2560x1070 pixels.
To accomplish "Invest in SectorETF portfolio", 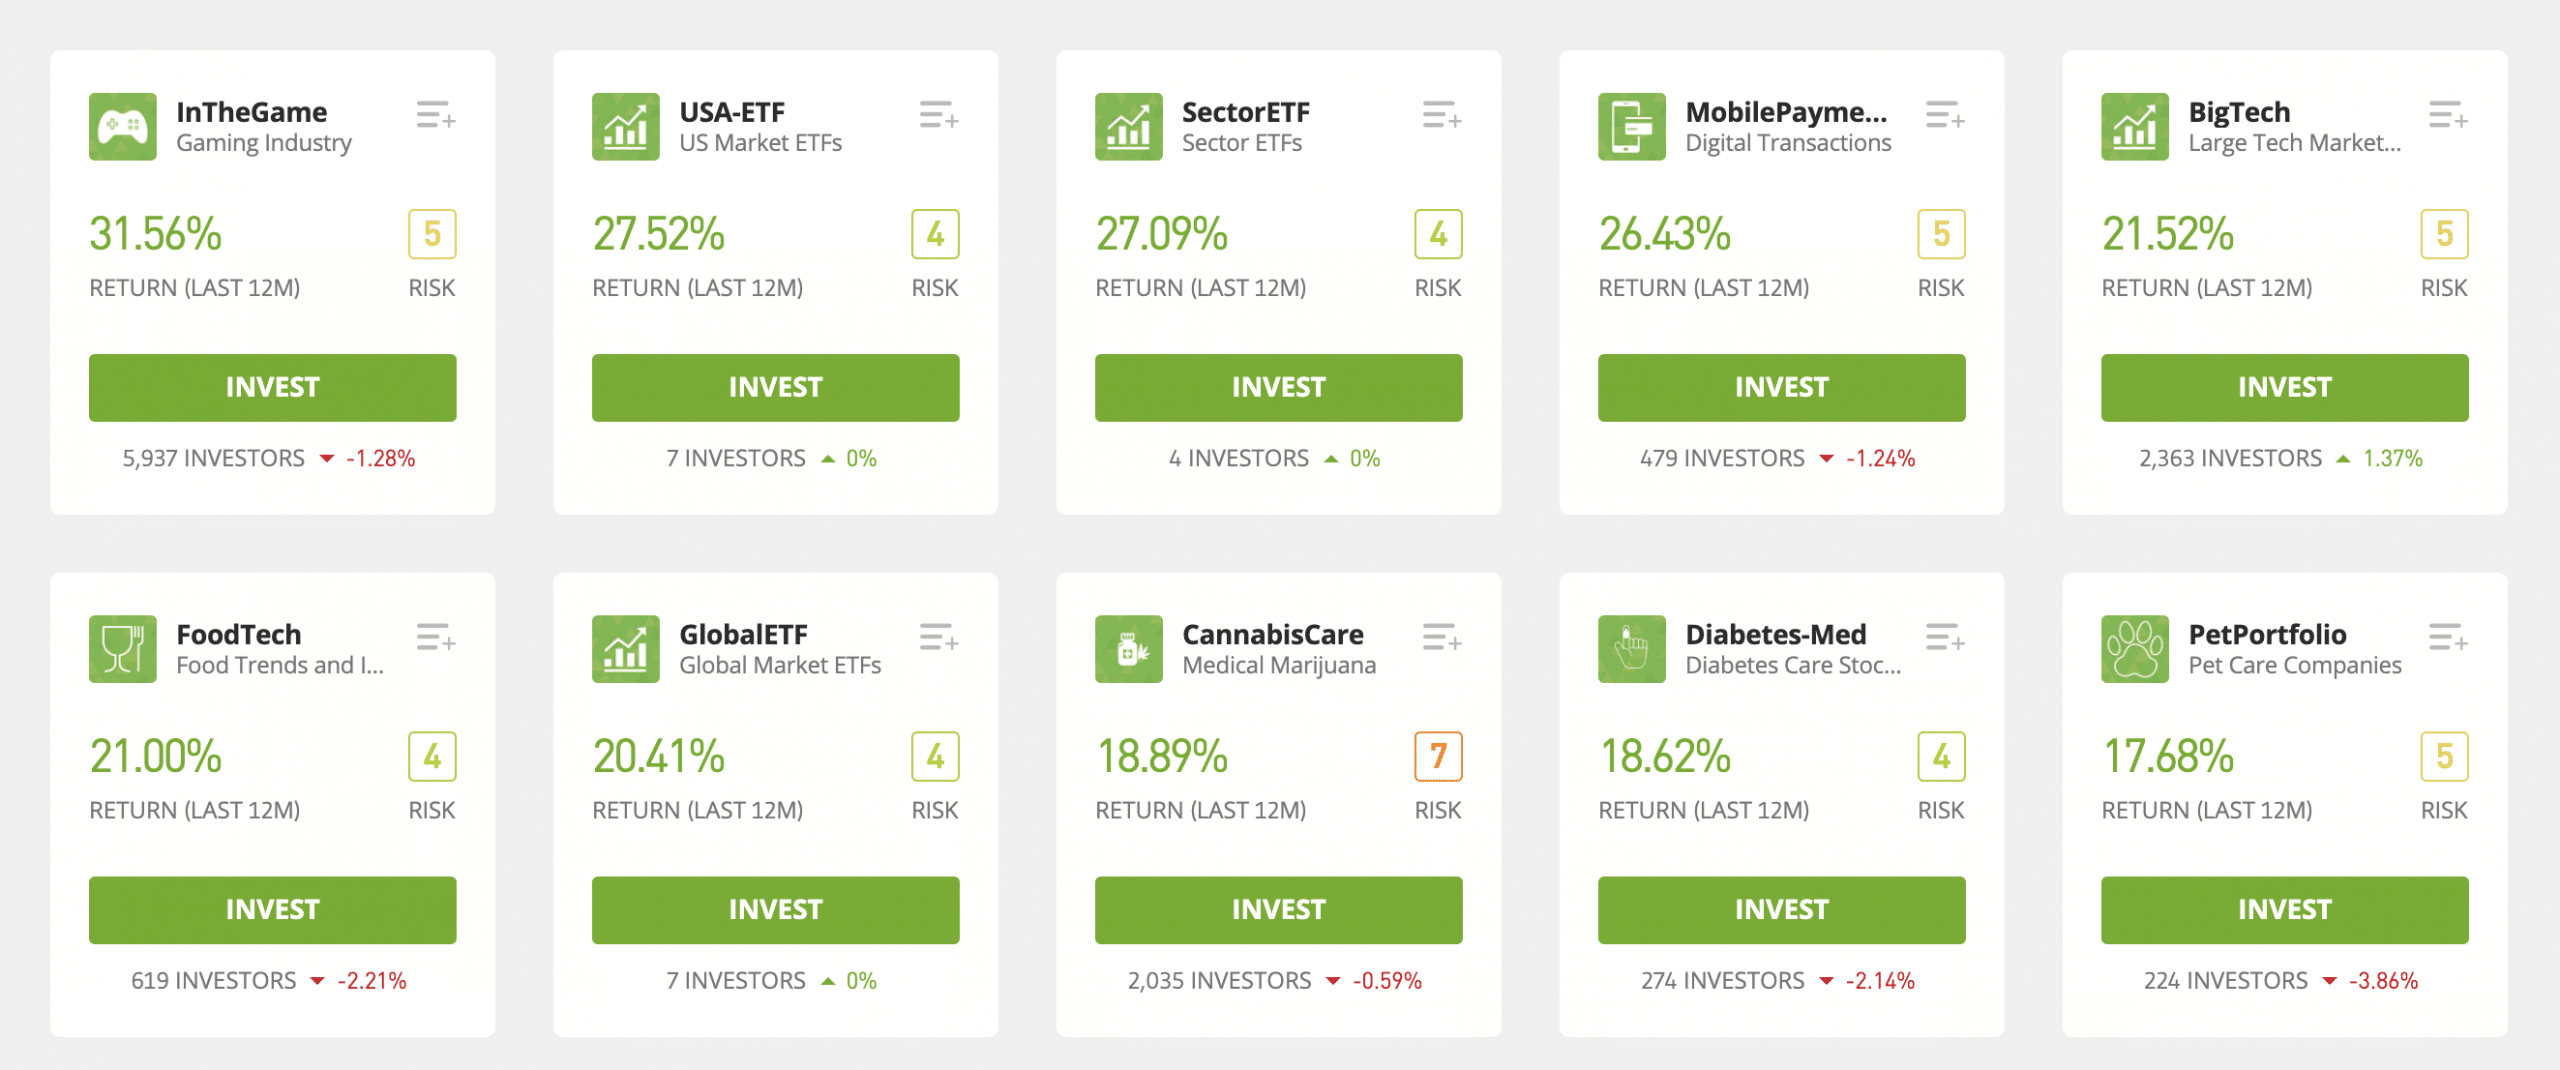I will point(1279,388).
